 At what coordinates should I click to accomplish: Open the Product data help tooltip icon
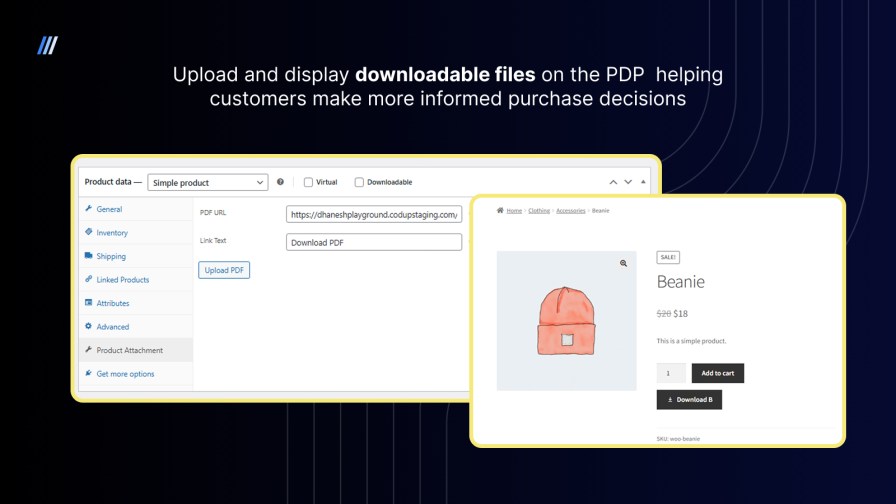pyautogui.click(x=280, y=182)
